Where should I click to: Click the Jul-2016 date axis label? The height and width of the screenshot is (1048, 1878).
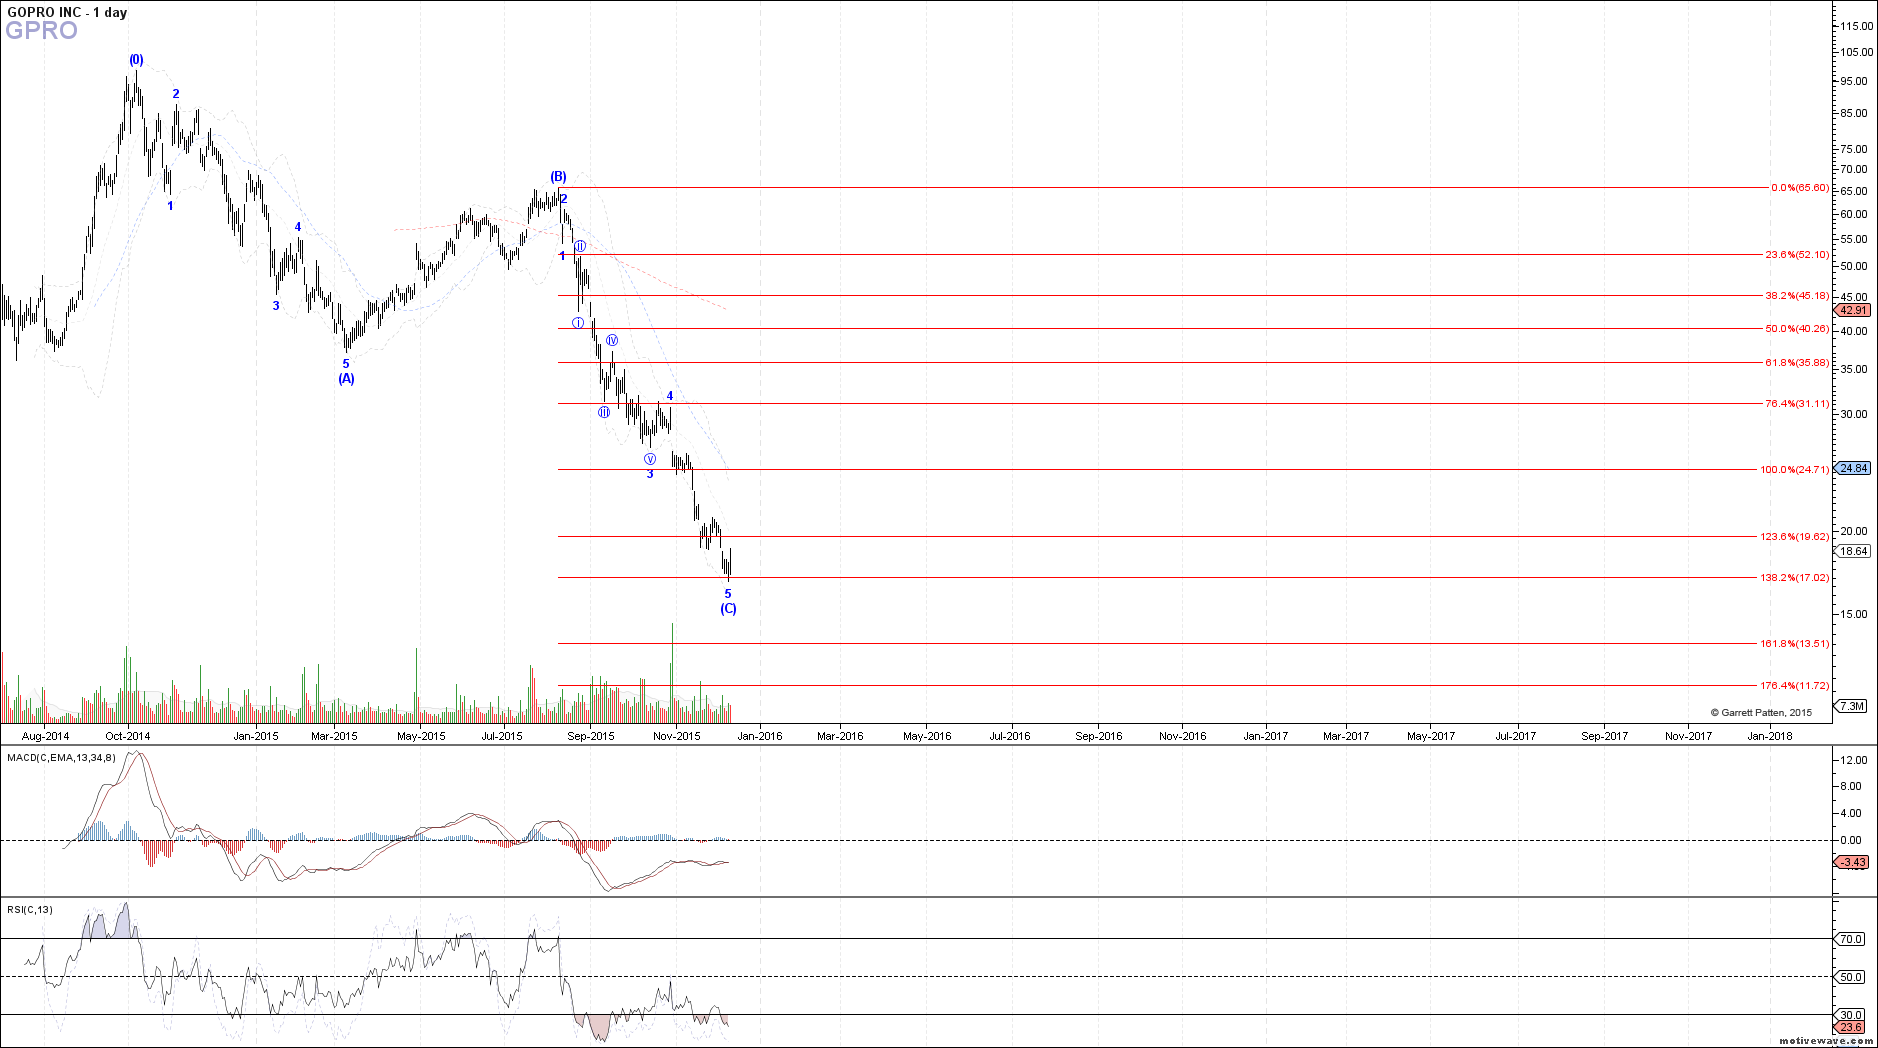point(1010,737)
